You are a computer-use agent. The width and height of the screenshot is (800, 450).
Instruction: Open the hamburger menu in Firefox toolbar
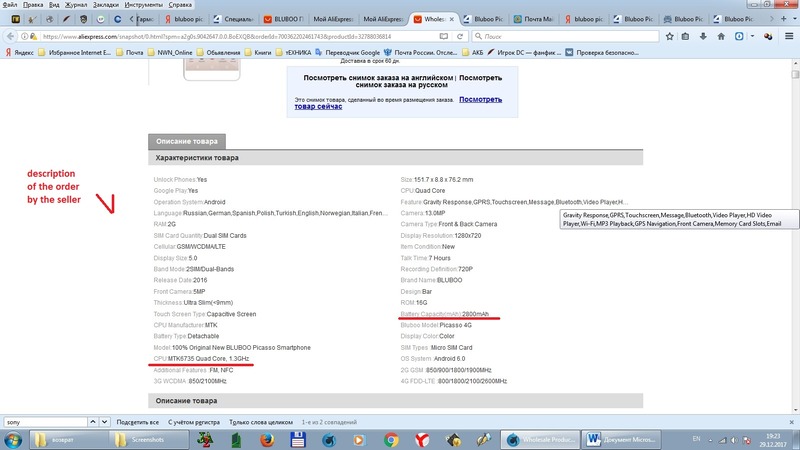pyautogui.click(x=789, y=35)
